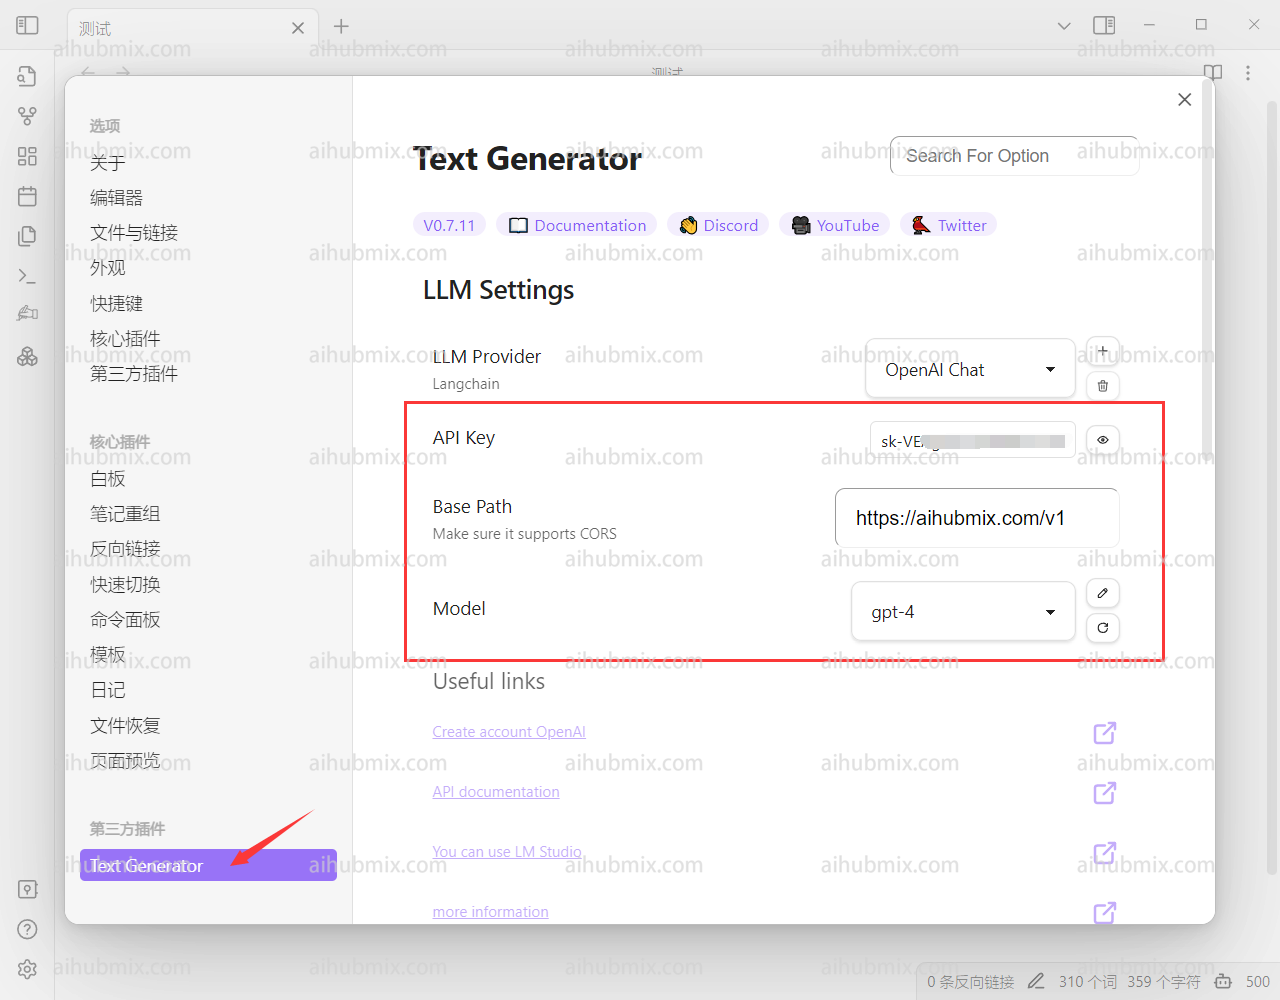The height and width of the screenshot is (1000, 1280).
Task: Toggle the right sidebar panel icon
Action: point(1104,25)
